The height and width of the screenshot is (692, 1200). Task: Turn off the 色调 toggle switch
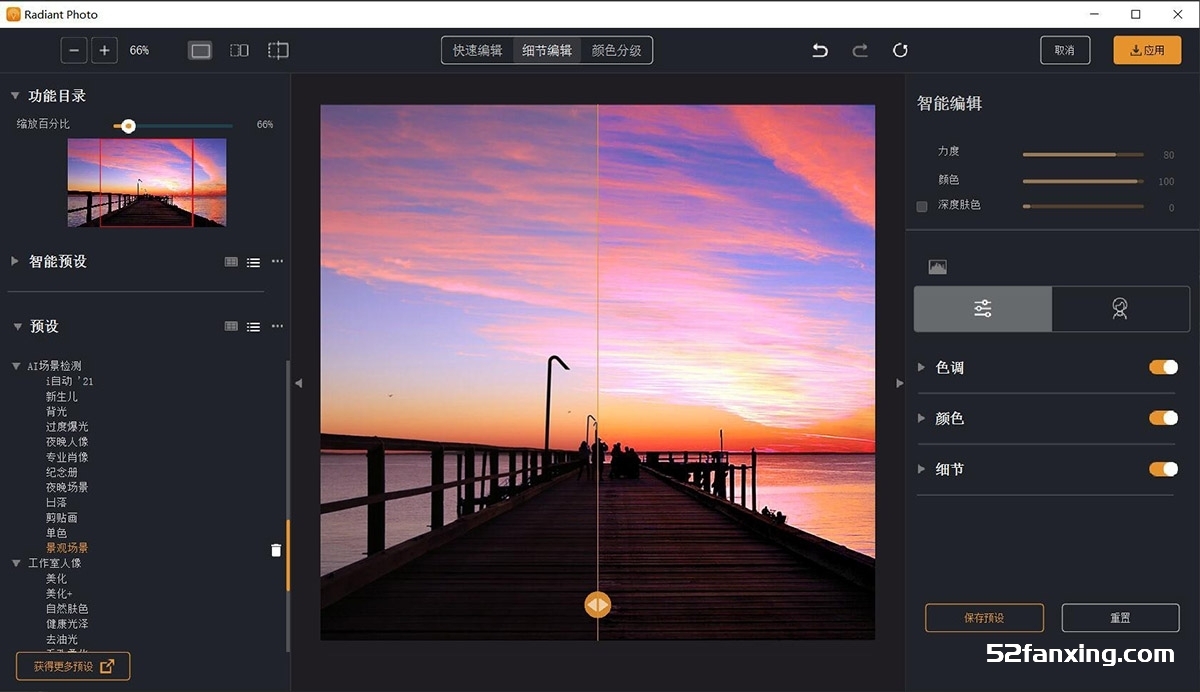1163,367
